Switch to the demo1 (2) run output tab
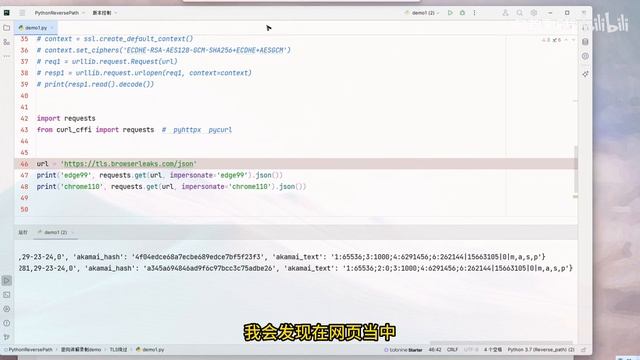This screenshot has height=360, width=640. (55, 232)
